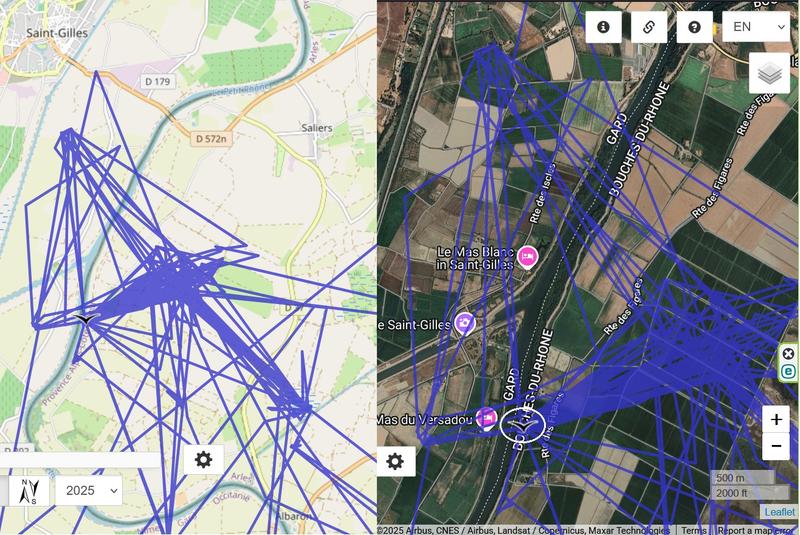Image resolution: width=800 pixels, height=535 pixels.
Task: Close the side widget with X
Action: (788, 353)
